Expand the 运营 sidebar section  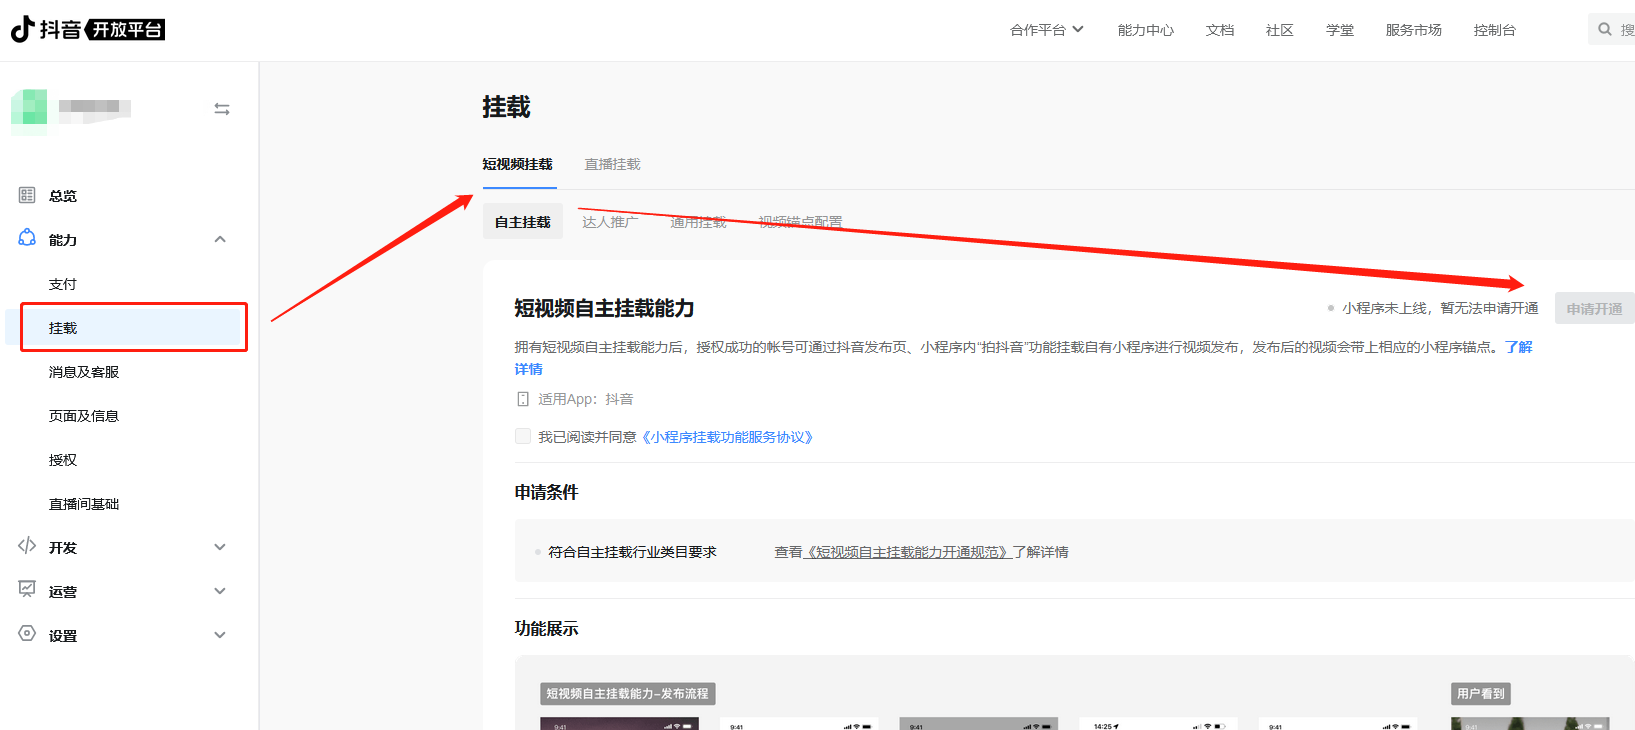click(220, 591)
